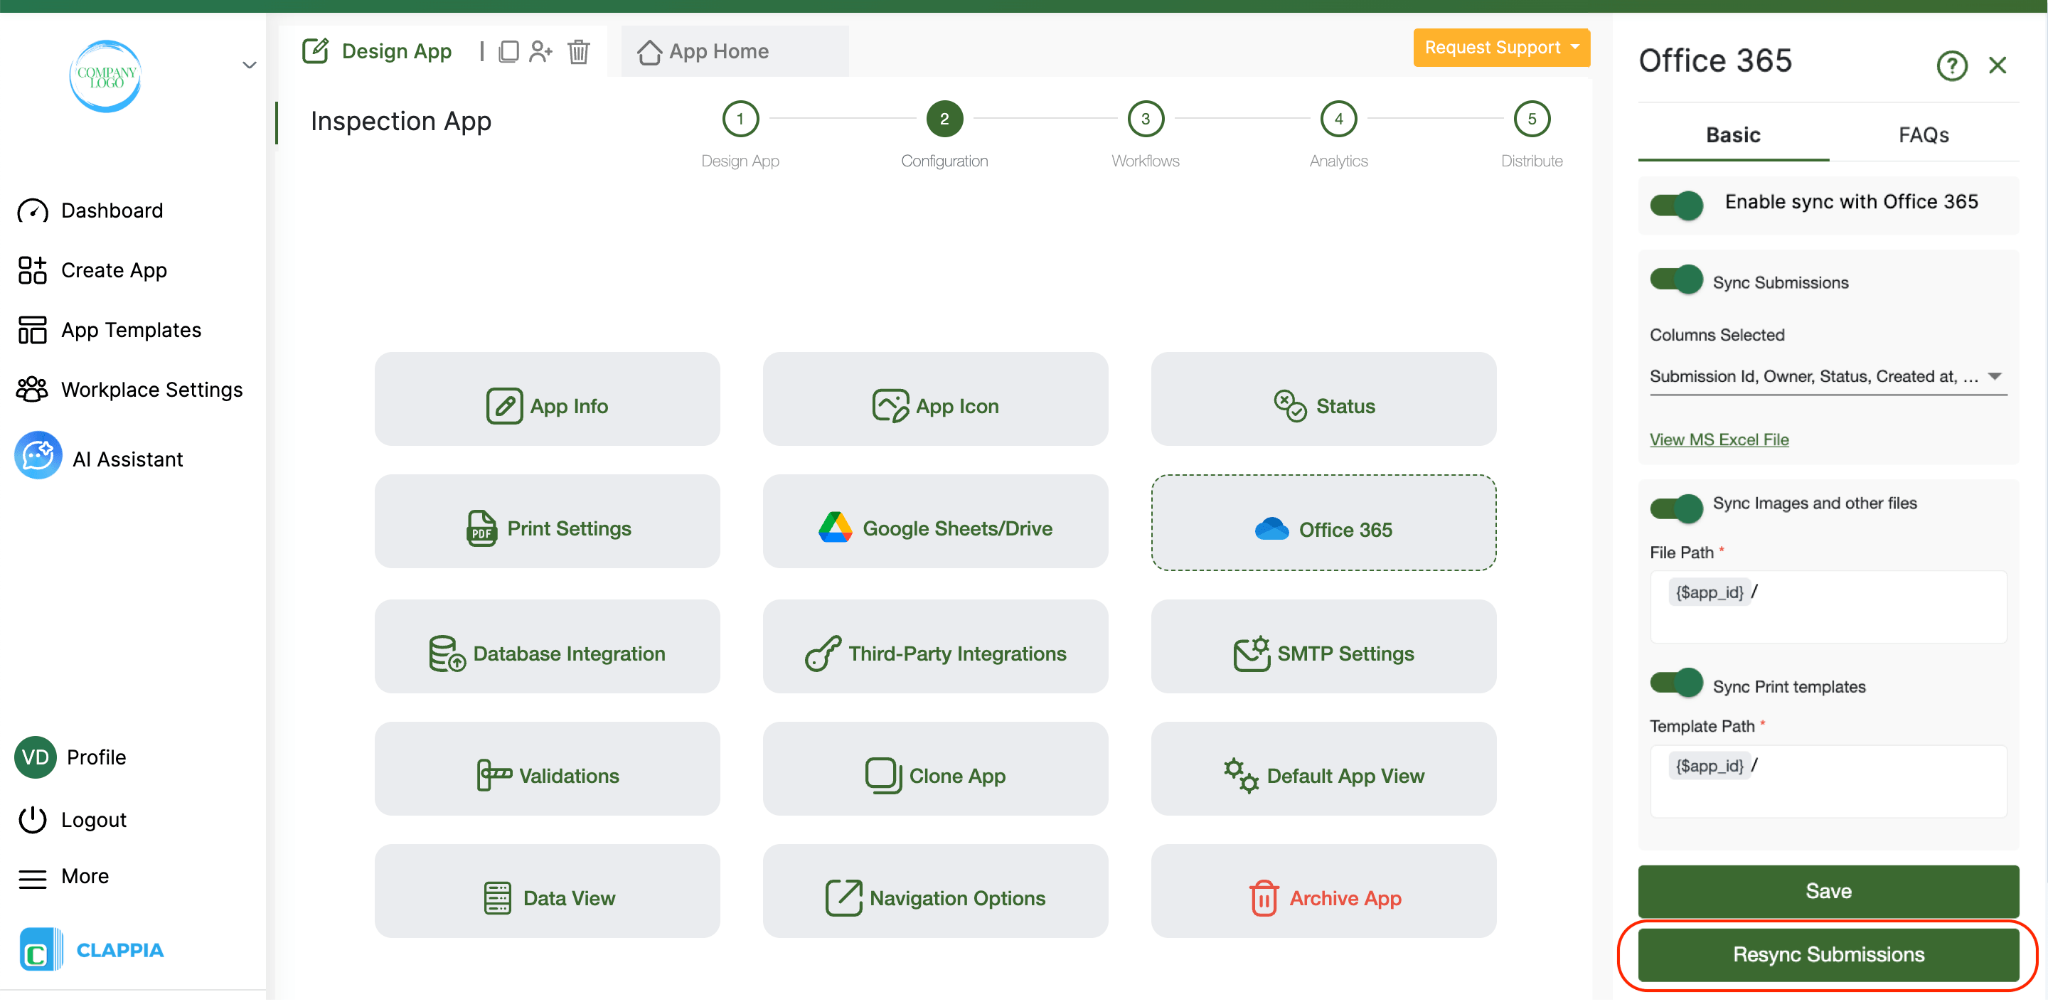Click the Resync Submissions button
Viewport: 2048px width, 1000px height.
[1828, 954]
